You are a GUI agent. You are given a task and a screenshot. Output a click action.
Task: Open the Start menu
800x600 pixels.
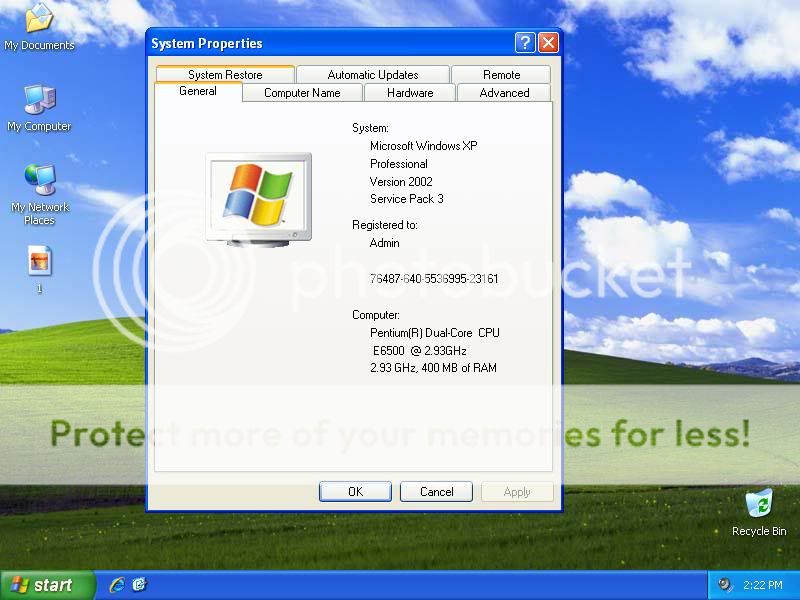(48, 585)
